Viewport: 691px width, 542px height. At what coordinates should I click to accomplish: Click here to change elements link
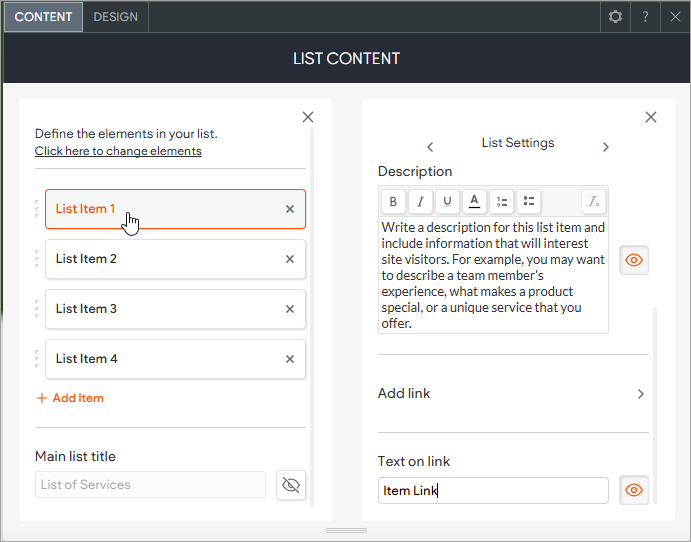click(118, 151)
